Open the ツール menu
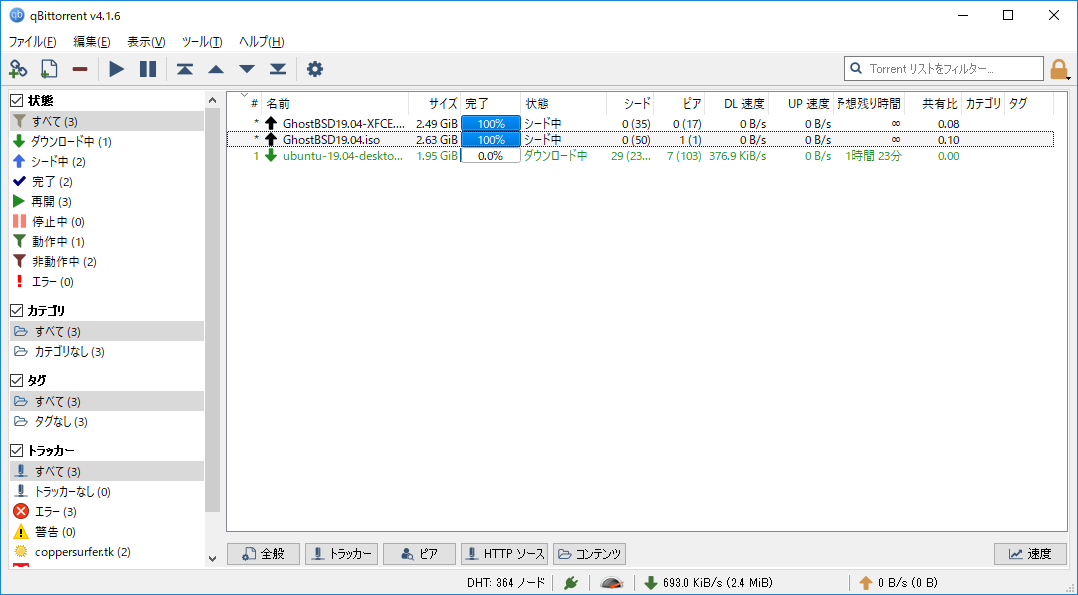Image resolution: width=1078 pixels, height=595 pixels. (202, 42)
